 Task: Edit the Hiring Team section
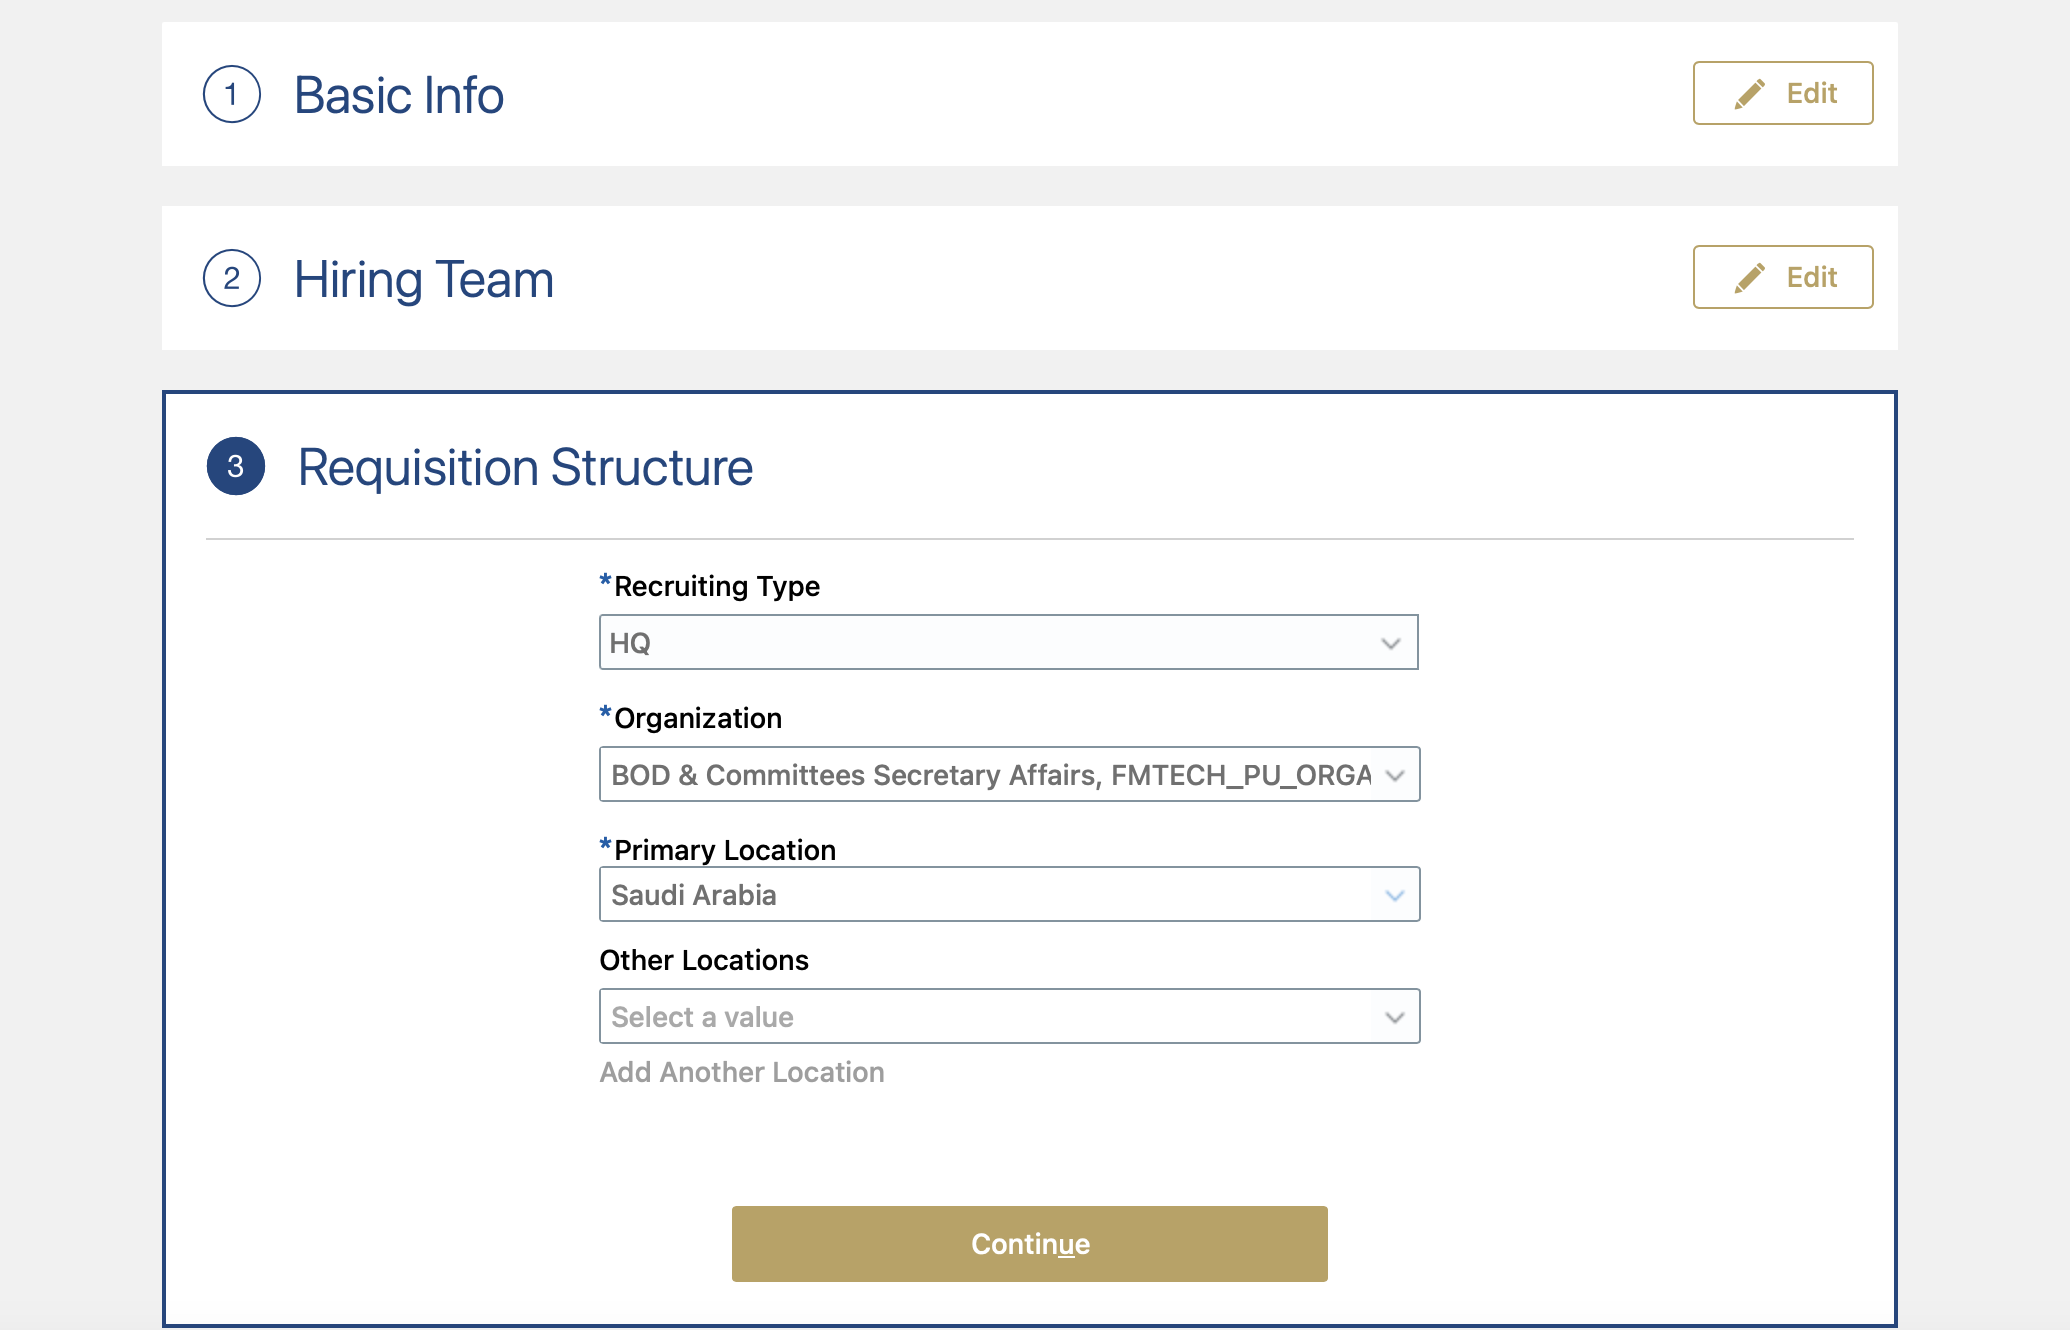(1782, 277)
